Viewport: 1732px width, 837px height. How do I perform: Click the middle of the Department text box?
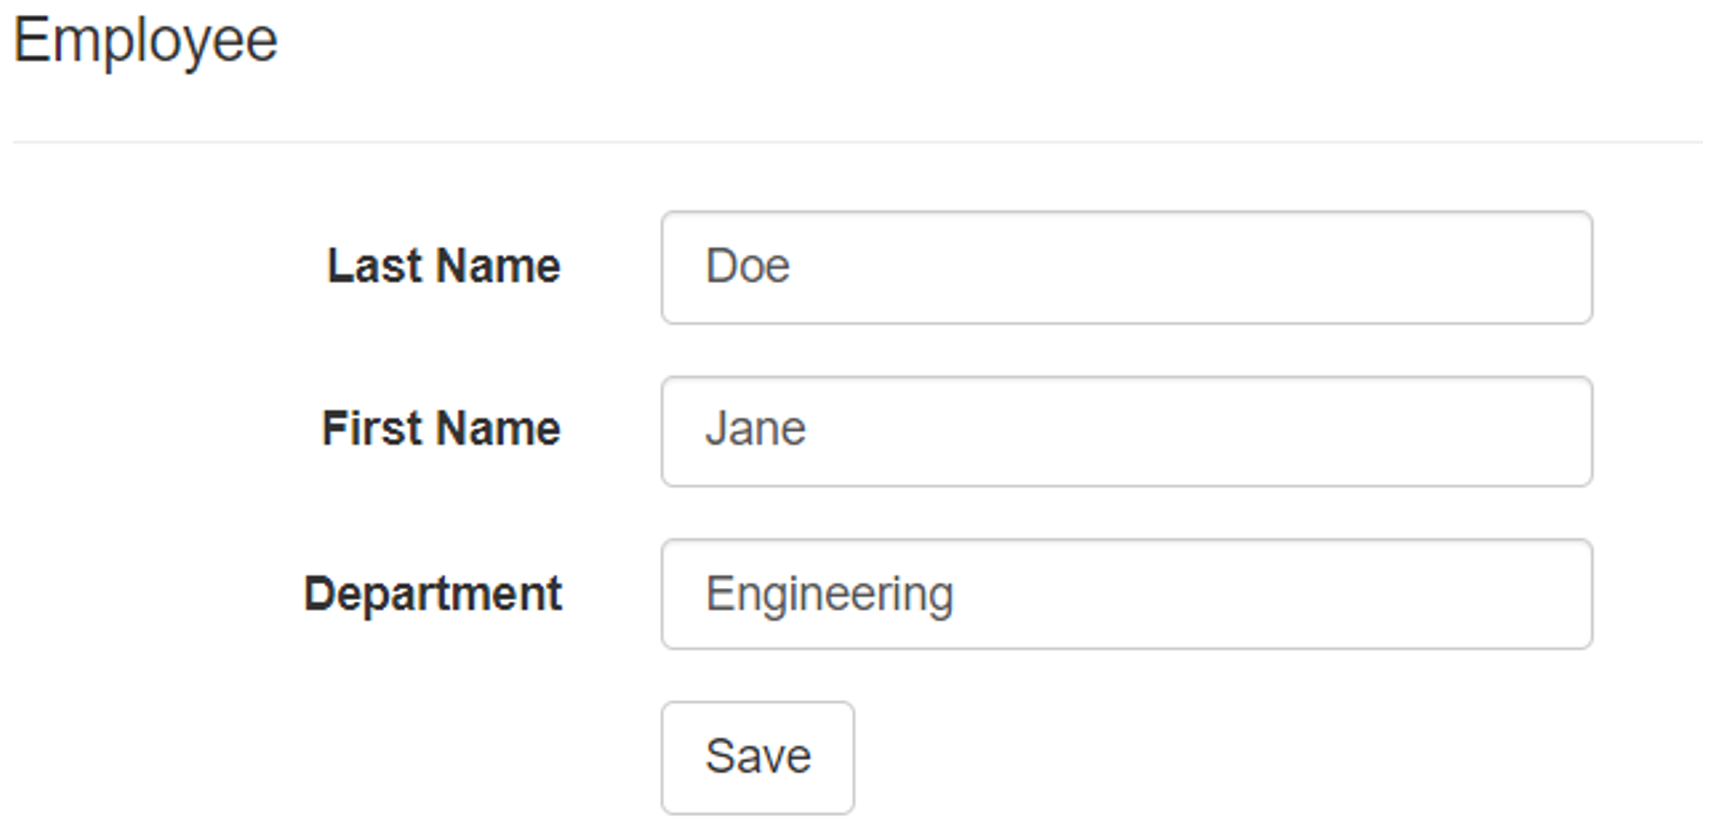pos(1126,594)
